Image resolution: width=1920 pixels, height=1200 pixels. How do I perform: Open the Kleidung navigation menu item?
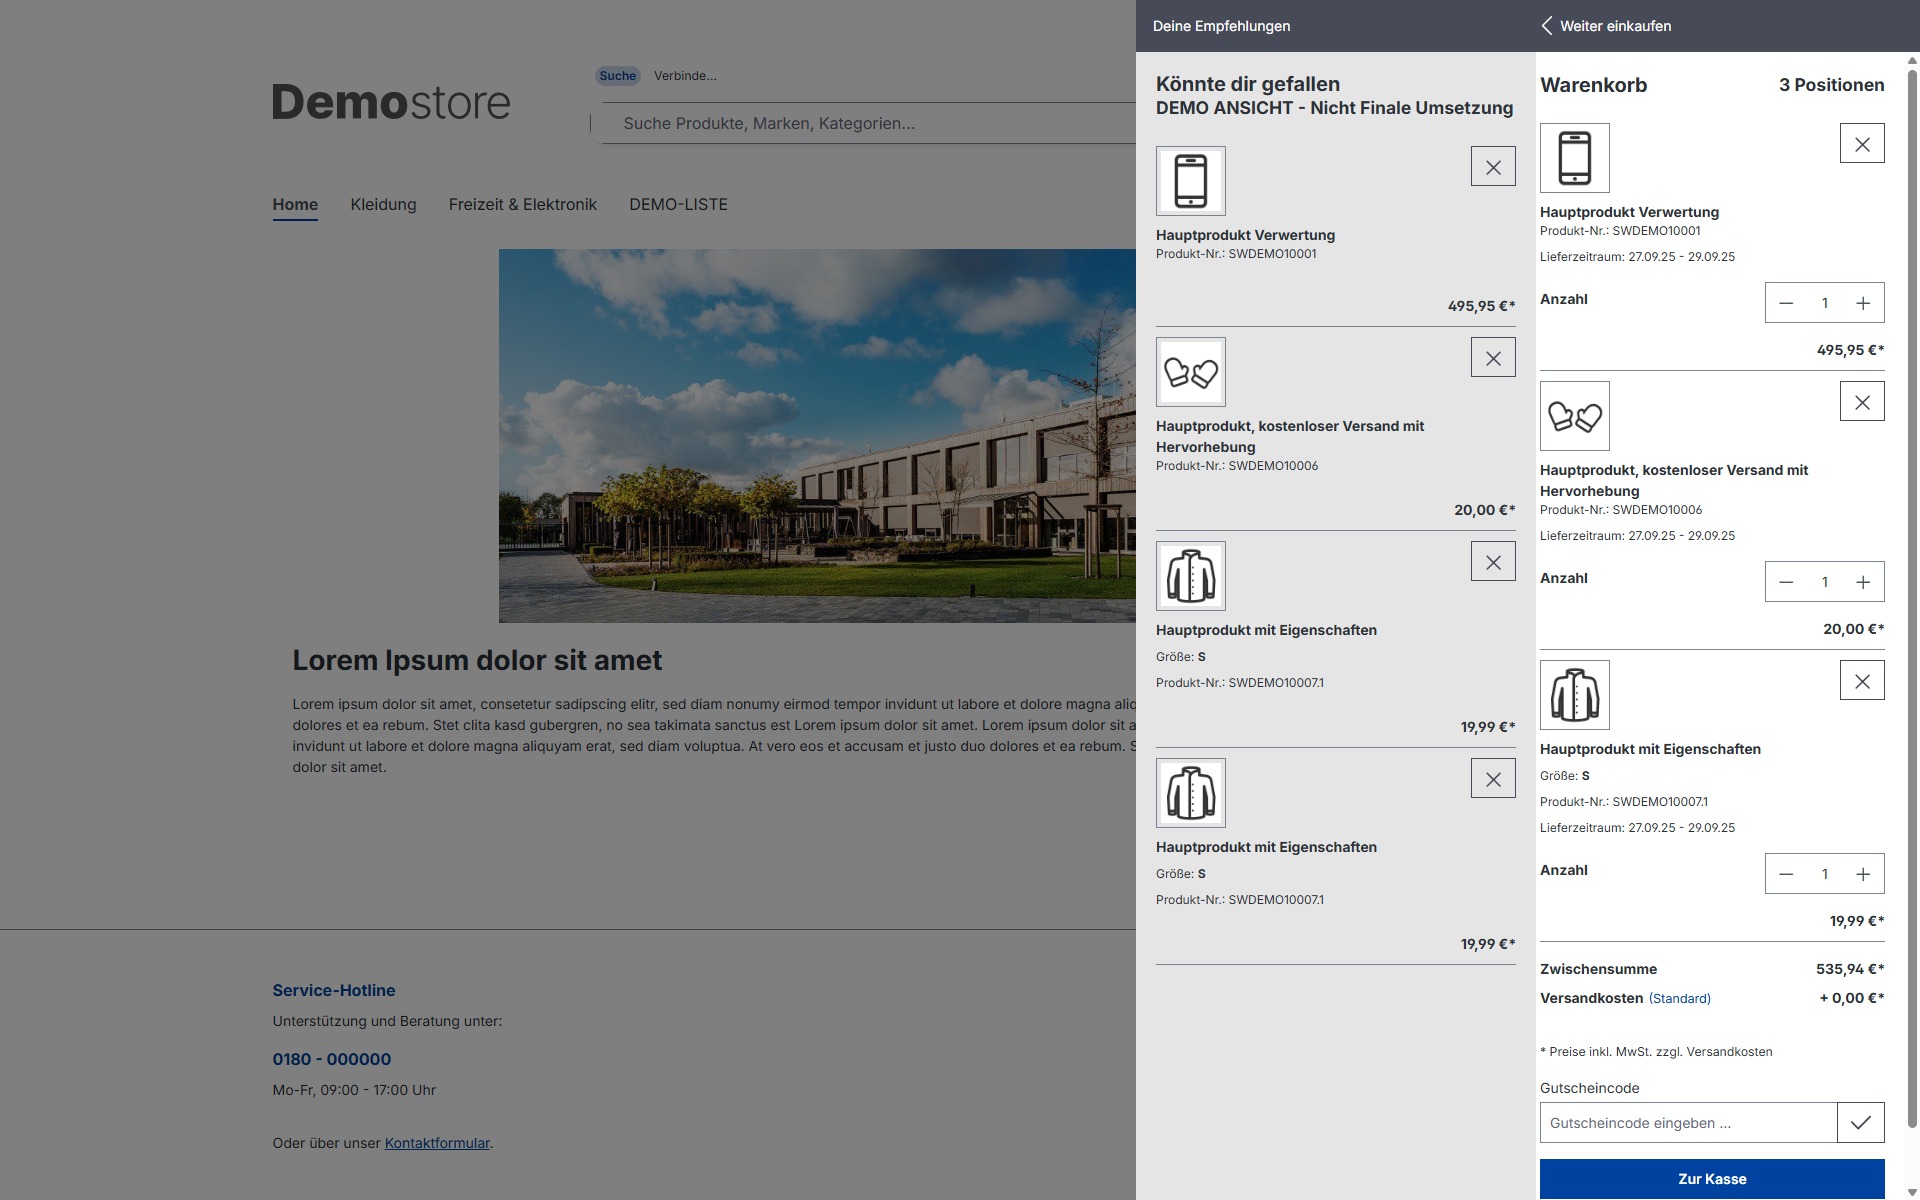(383, 205)
